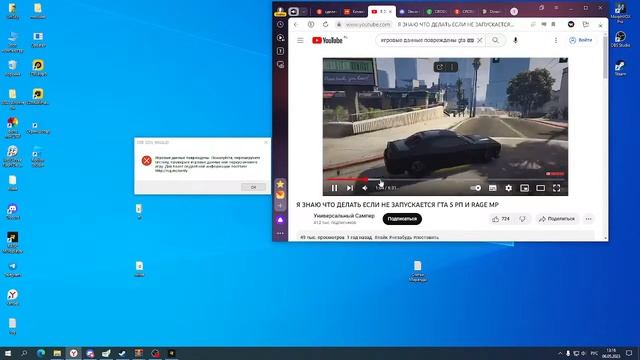Subscribe with the Подписаться button
640x360 pixels.
(x=402, y=219)
